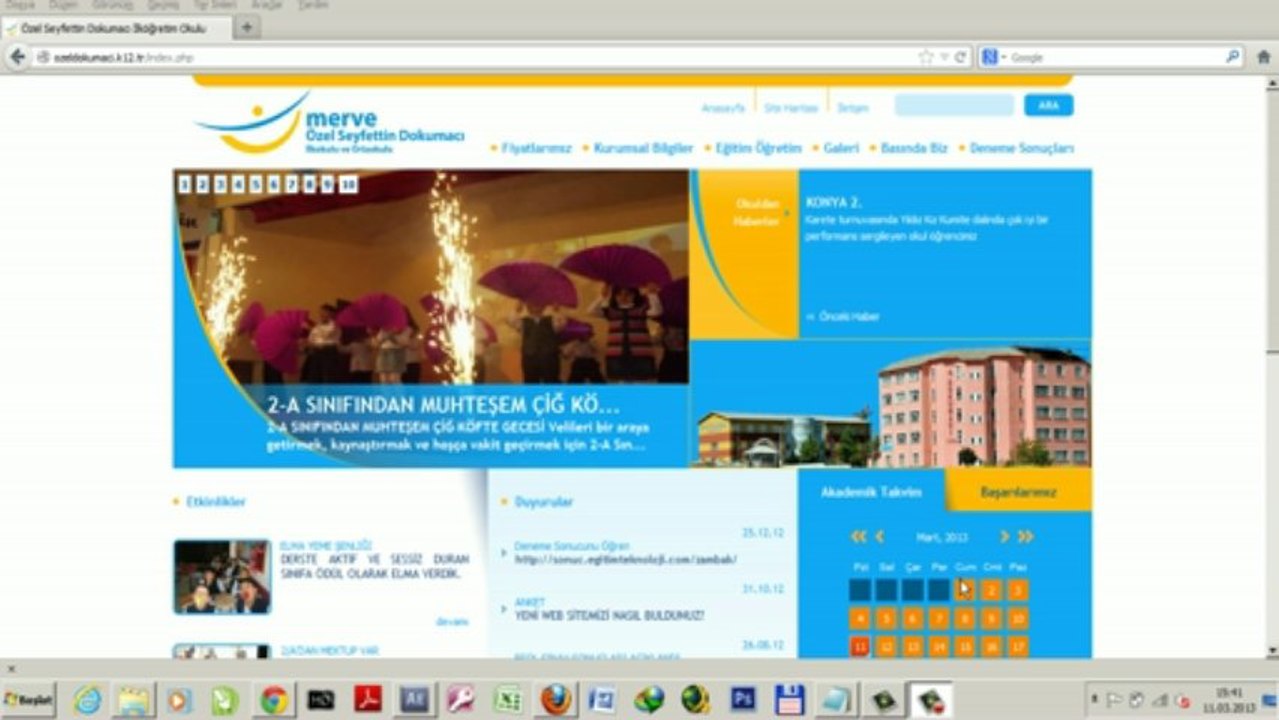
Task: Click the İletişim link at top
Action: [x=853, y=107]
